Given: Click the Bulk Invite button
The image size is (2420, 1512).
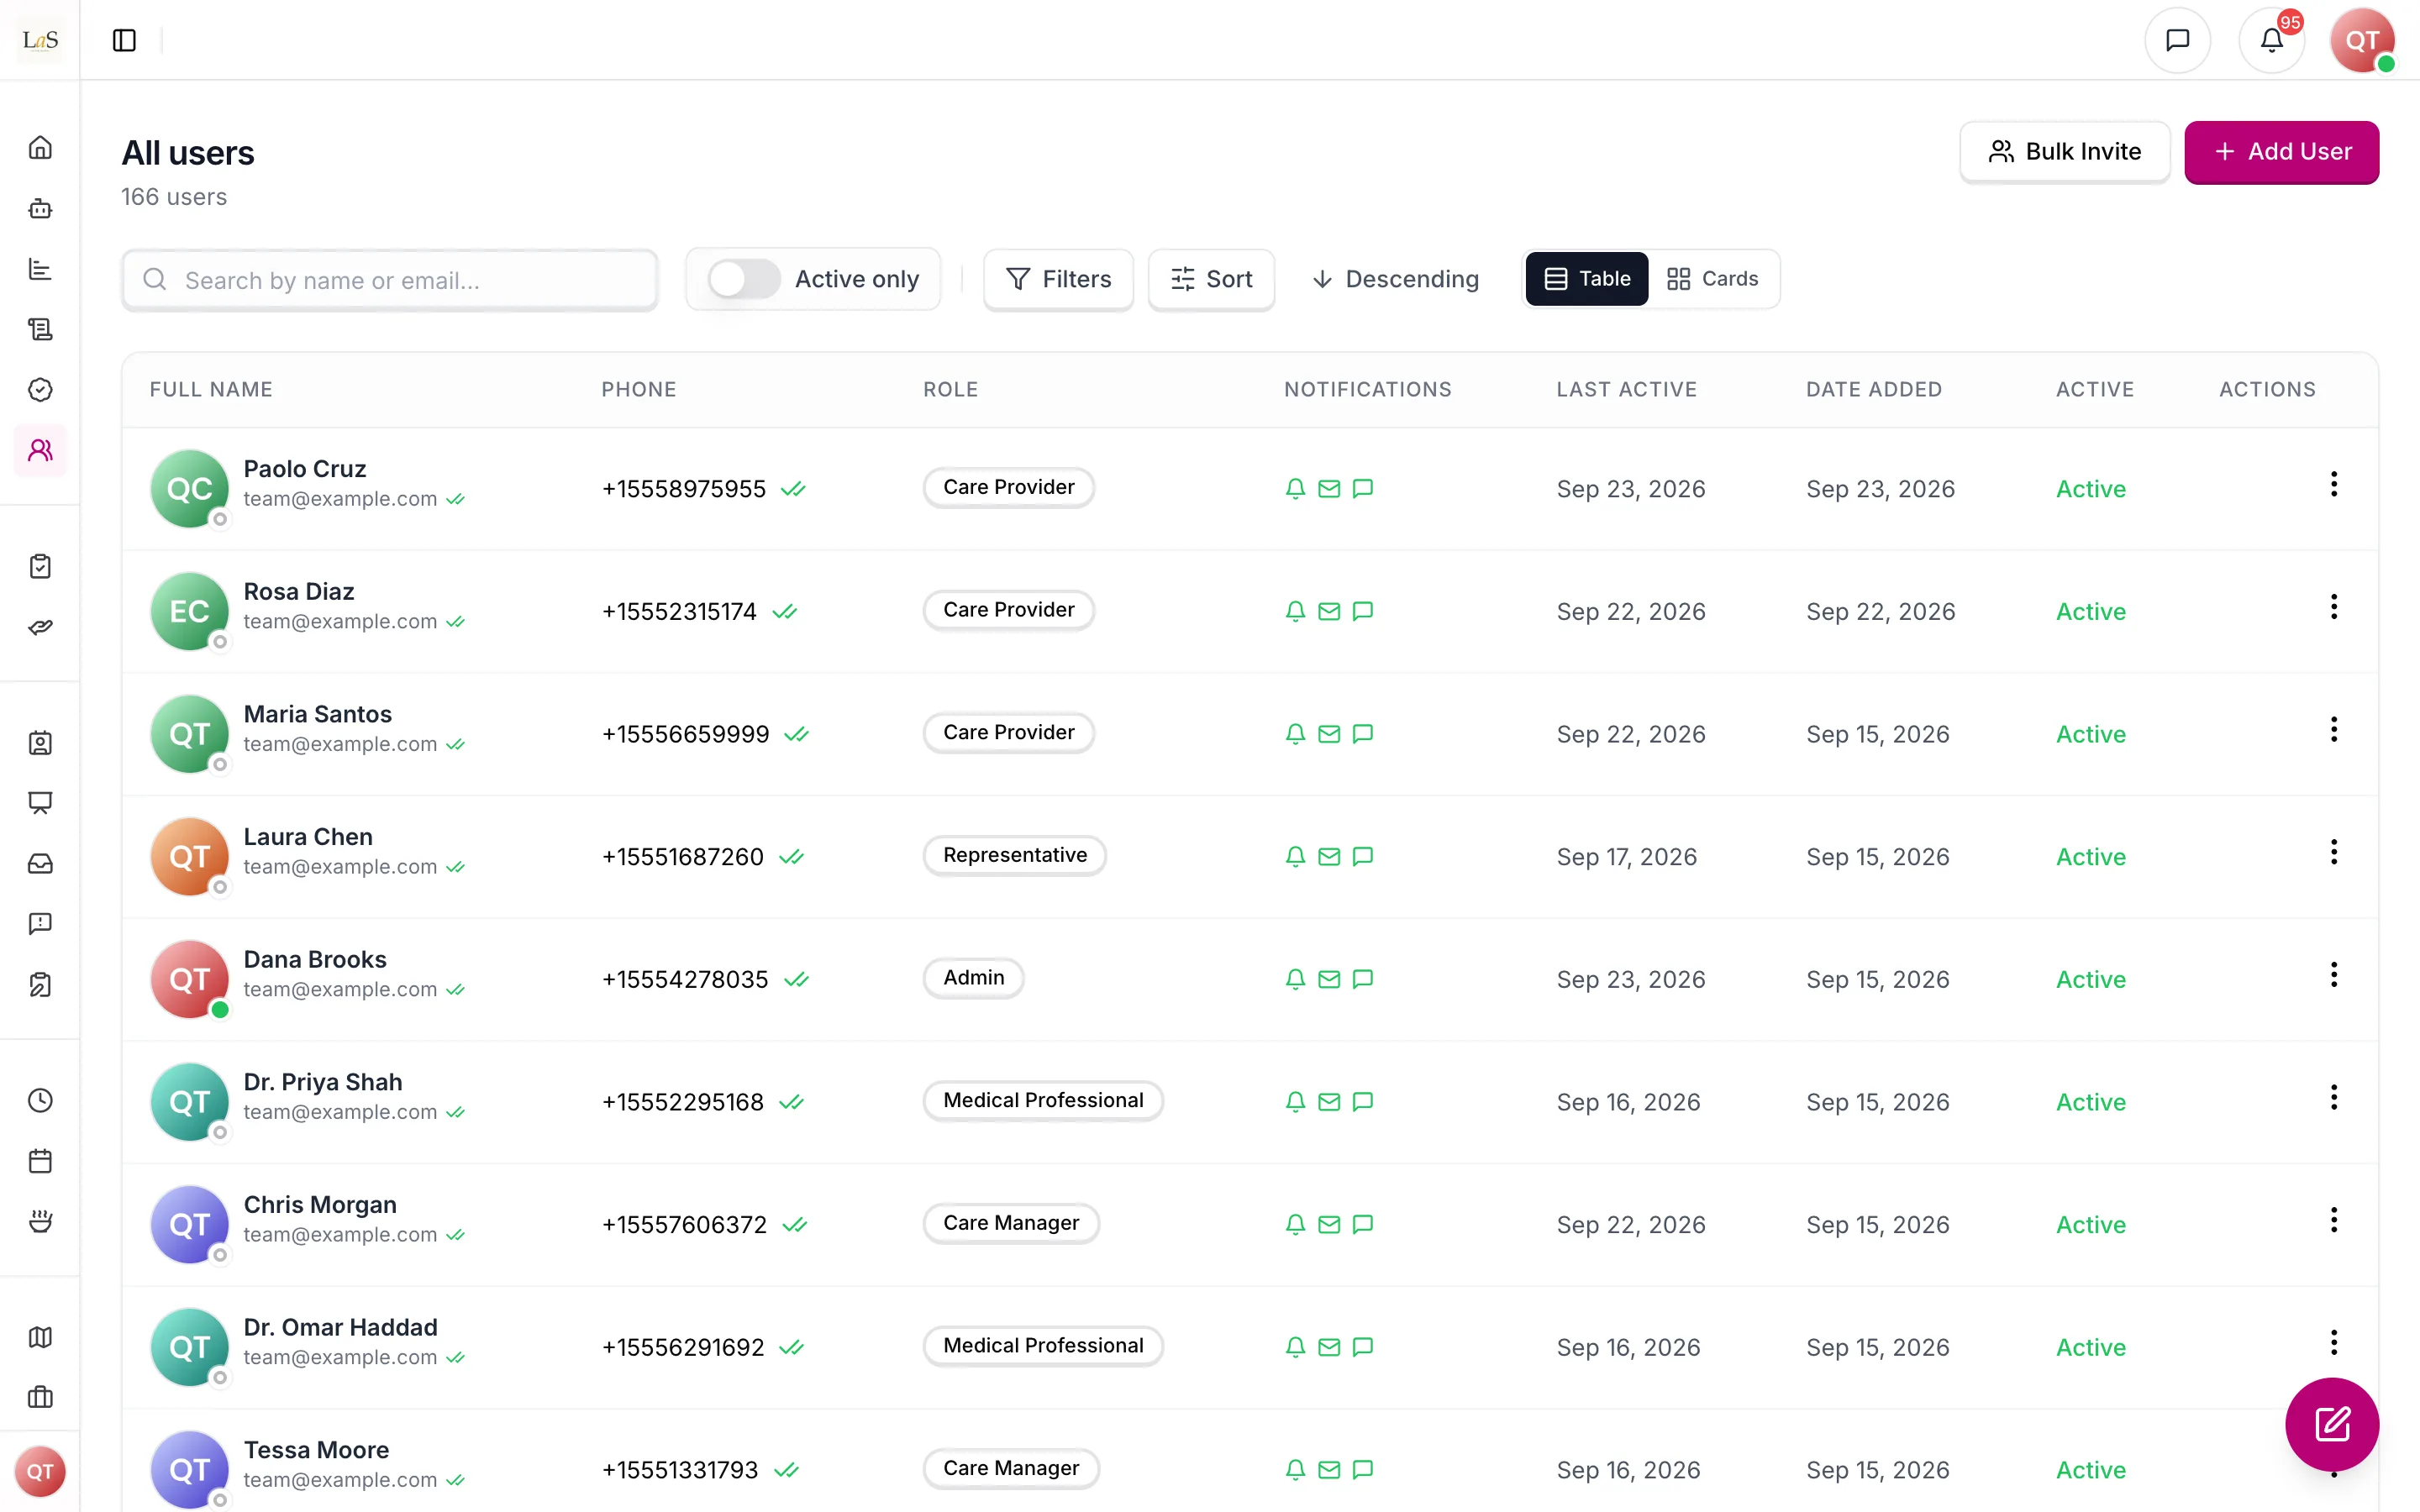Looking at the screenshot, I should (x=2065, y=152).
